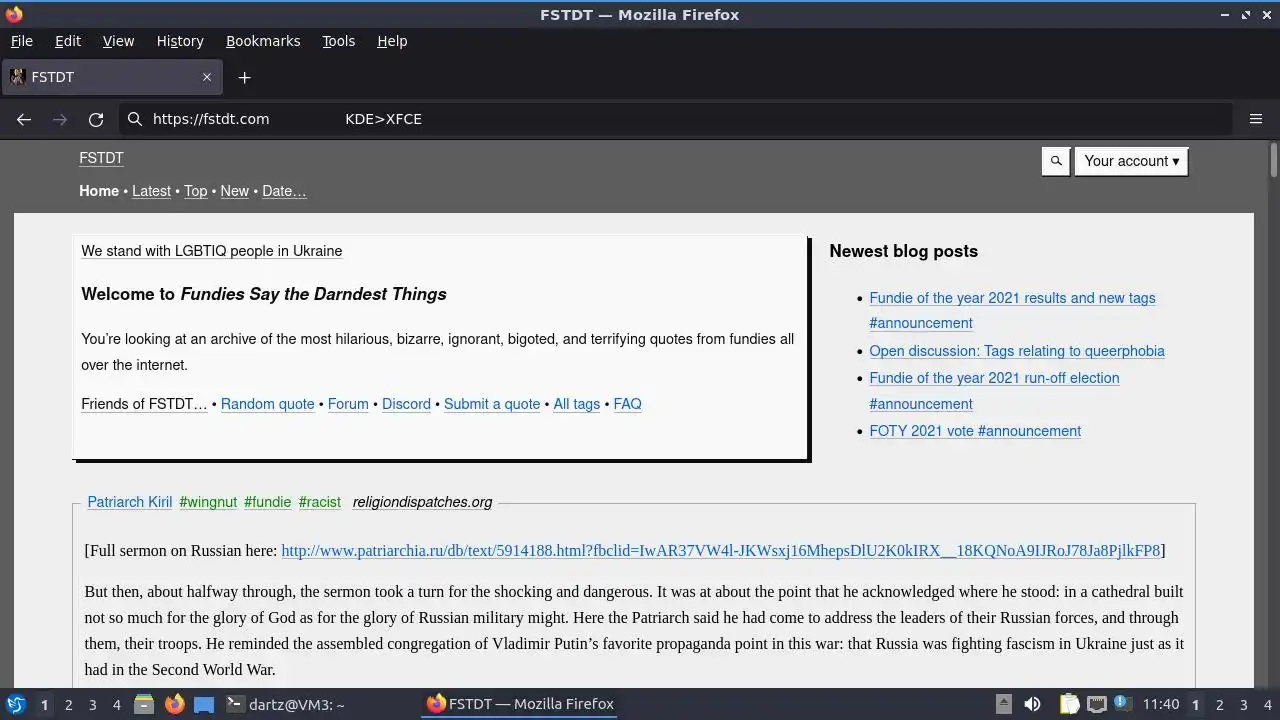The height and width of the screenshot is (720, 1280).
Task: Open the Bookmarks menu
Action: 263,41
